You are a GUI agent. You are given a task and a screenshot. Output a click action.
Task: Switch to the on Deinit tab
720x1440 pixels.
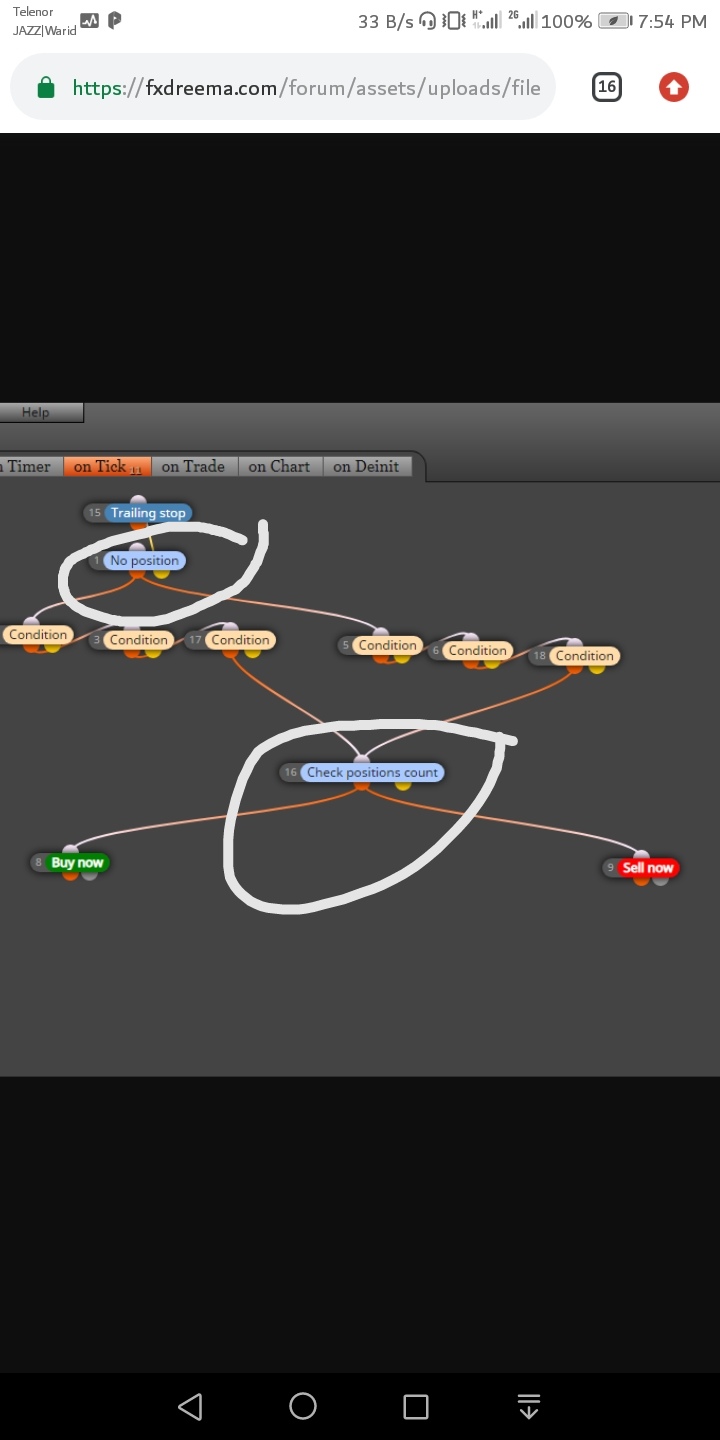[366, 466]
